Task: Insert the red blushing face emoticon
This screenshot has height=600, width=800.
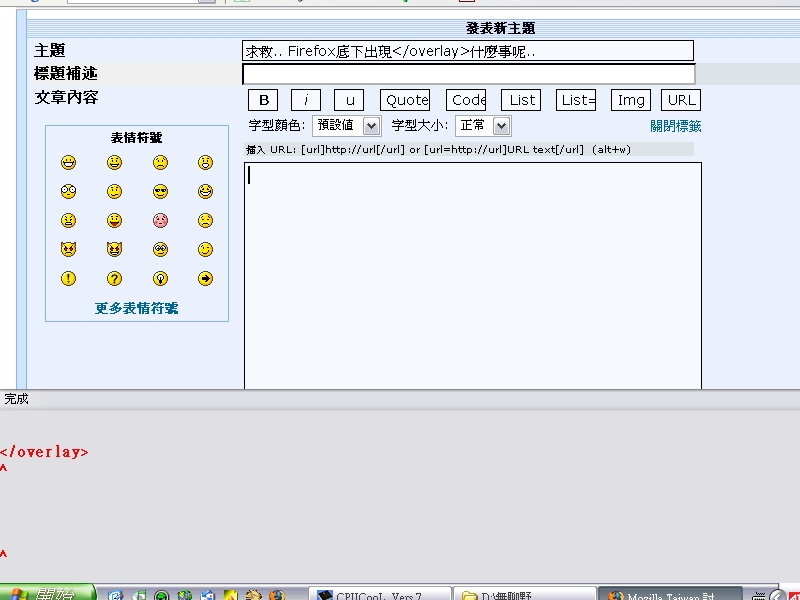Action: [160, 221]
